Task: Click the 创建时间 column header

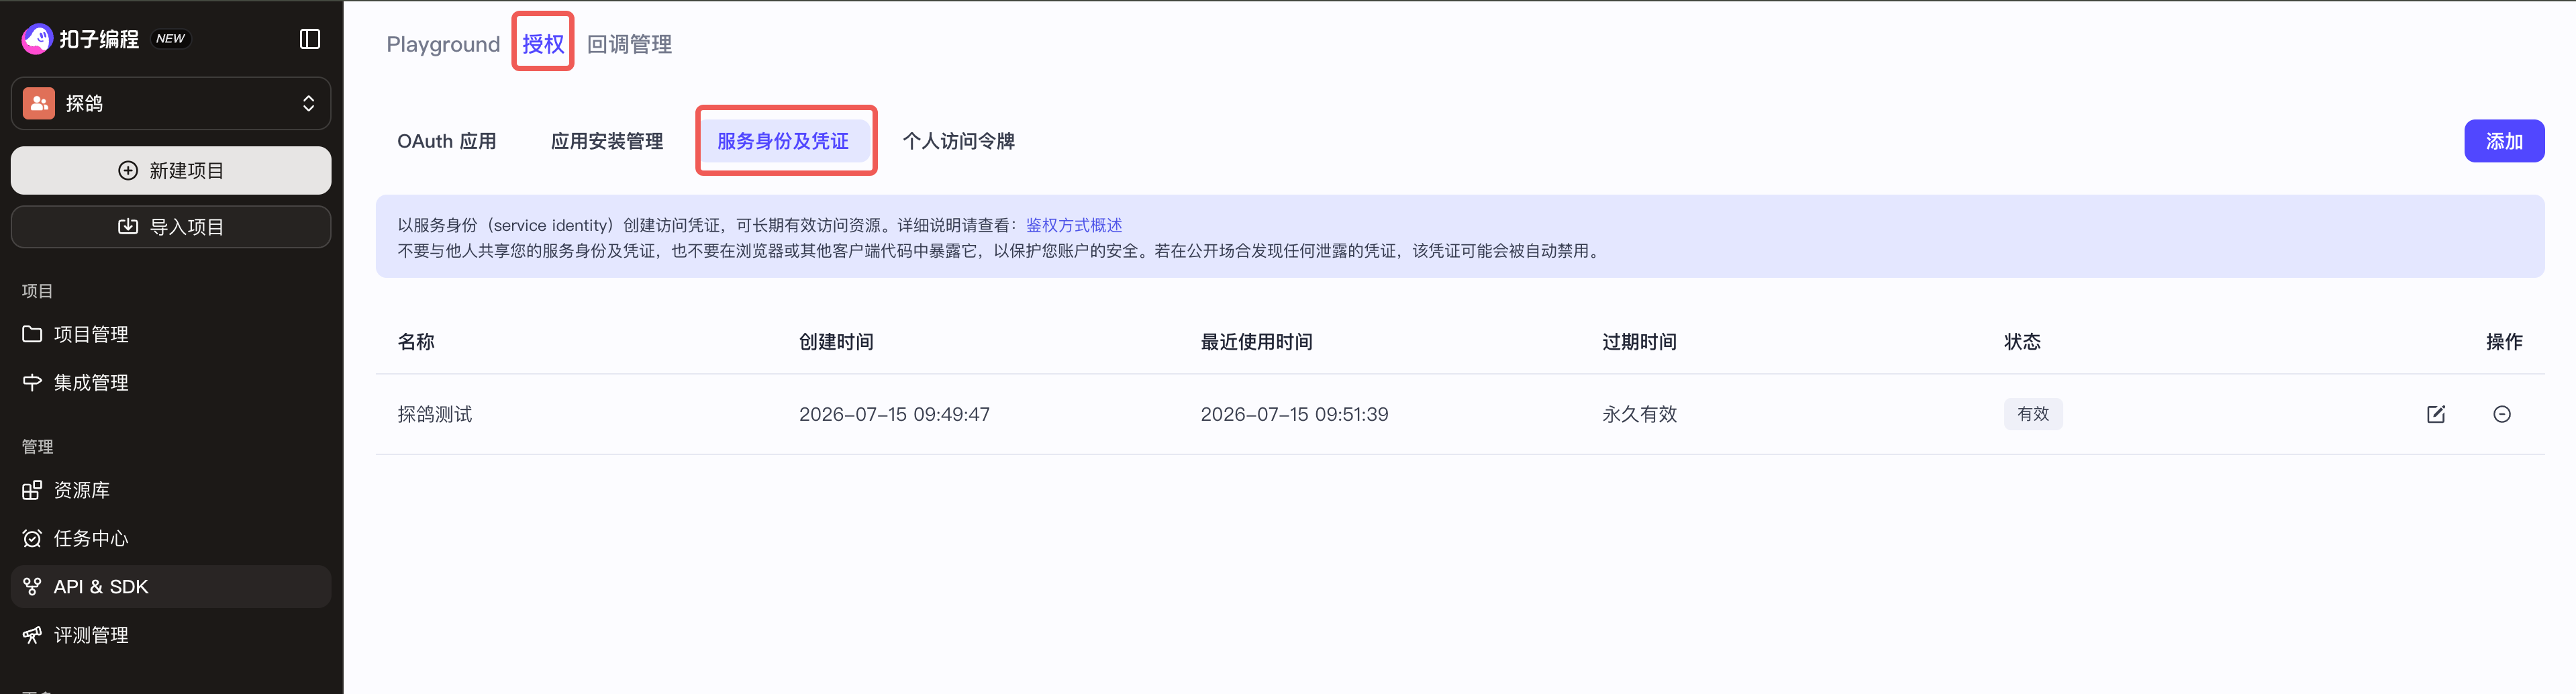Action: point(836,342)
